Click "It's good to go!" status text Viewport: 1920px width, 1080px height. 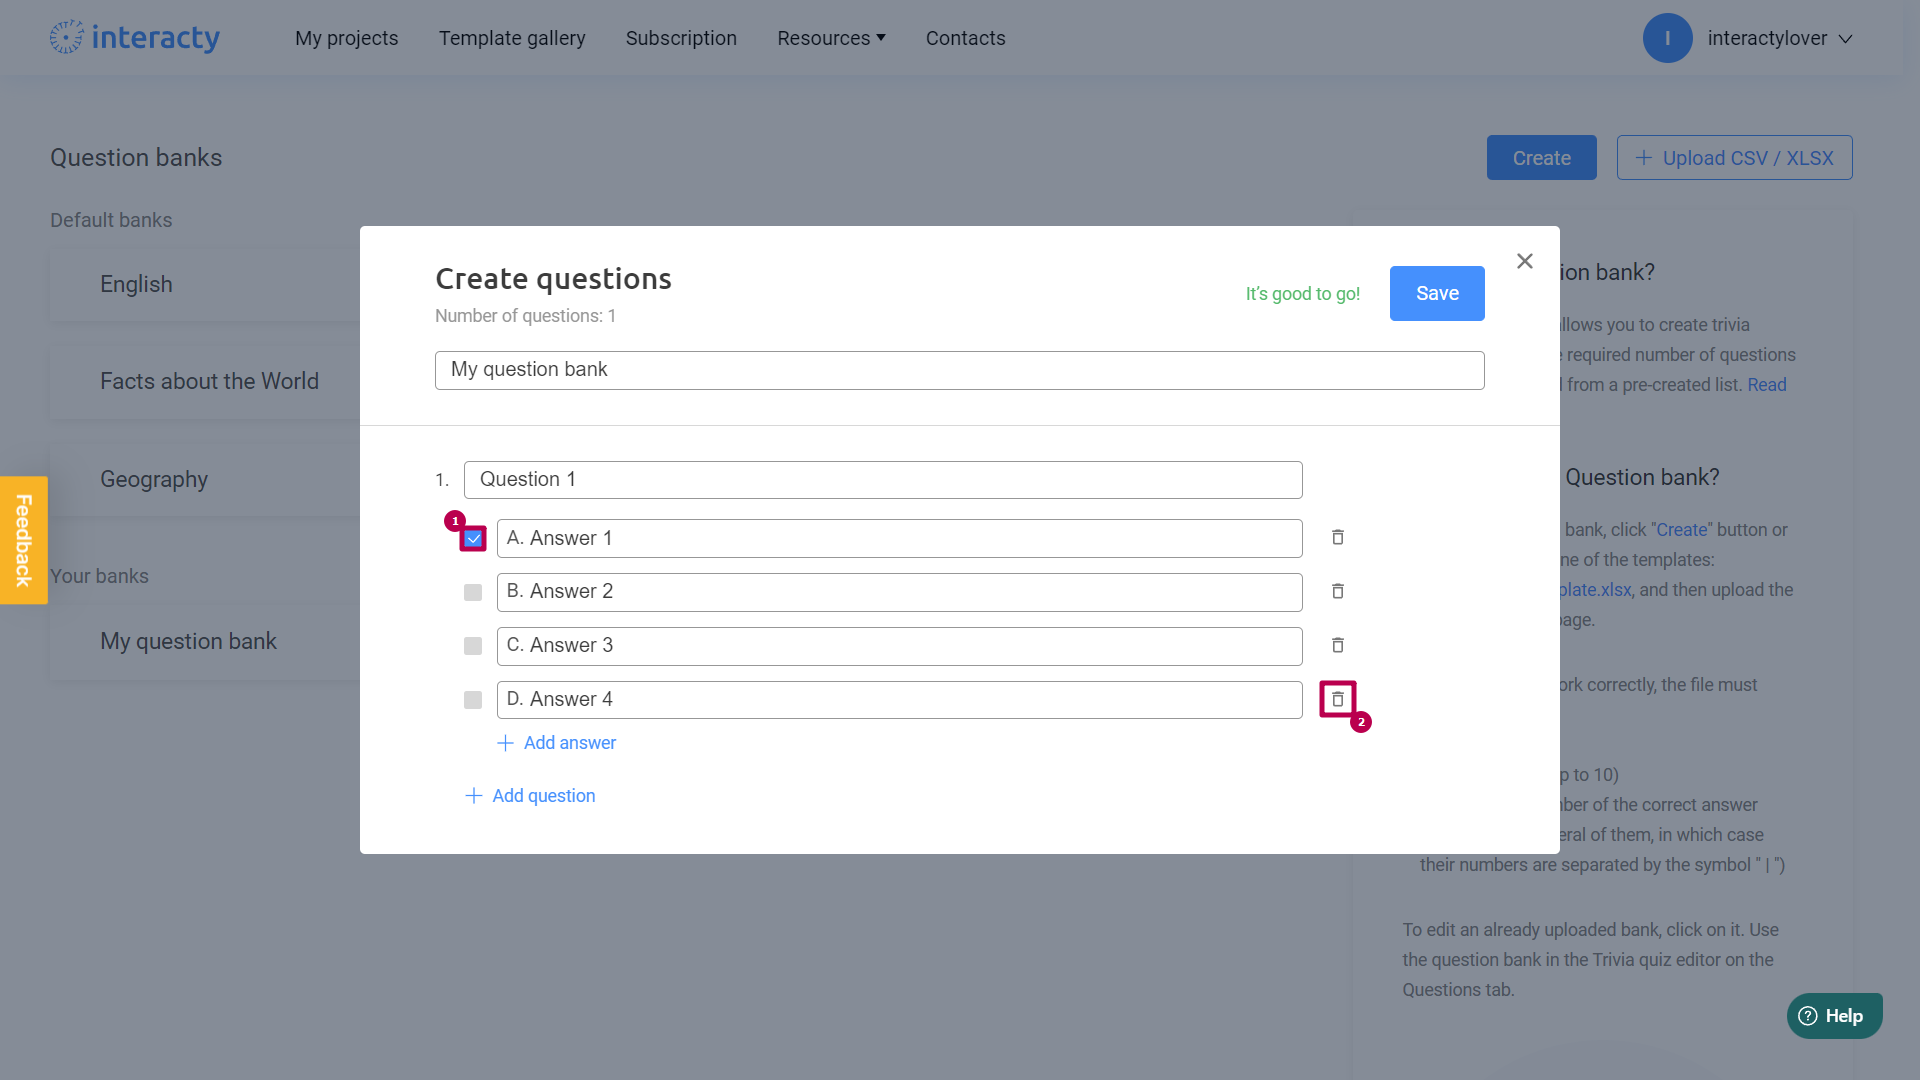pyautogui.click(x=1302, y=294)
